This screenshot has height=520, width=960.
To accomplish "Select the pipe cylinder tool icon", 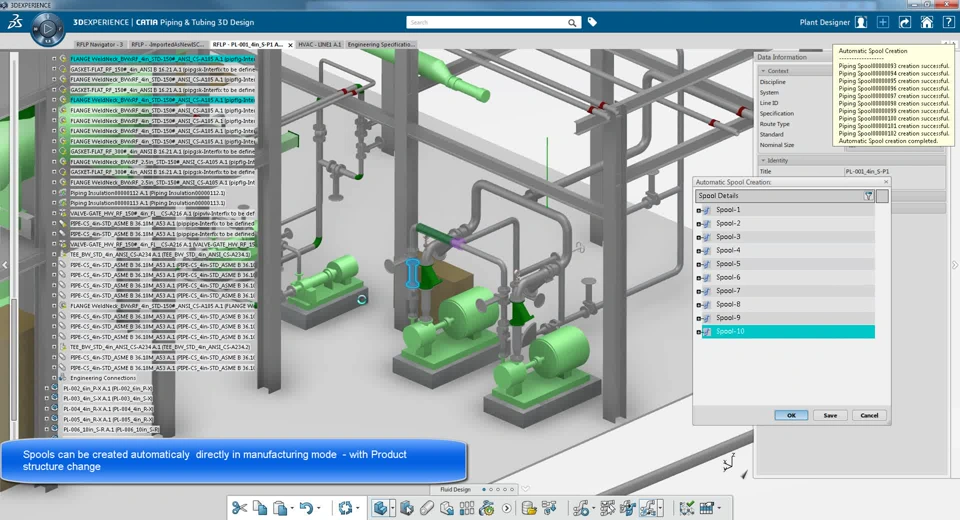I will pos(427,508).
